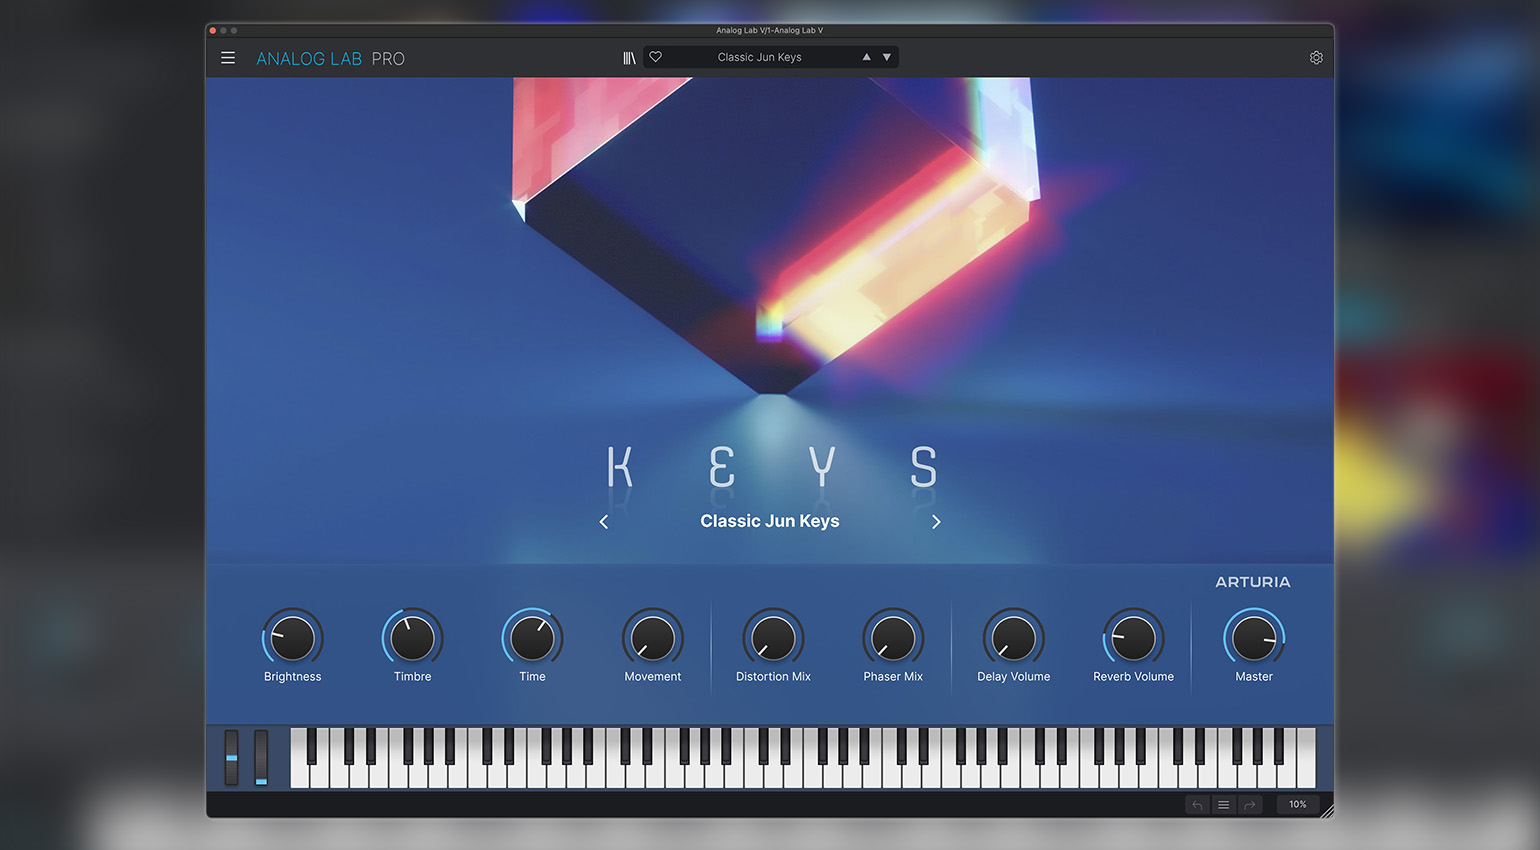This screenshot has width=1540, height=850.
Task: Go to next preset with down arrow
Action: [887, 57]
